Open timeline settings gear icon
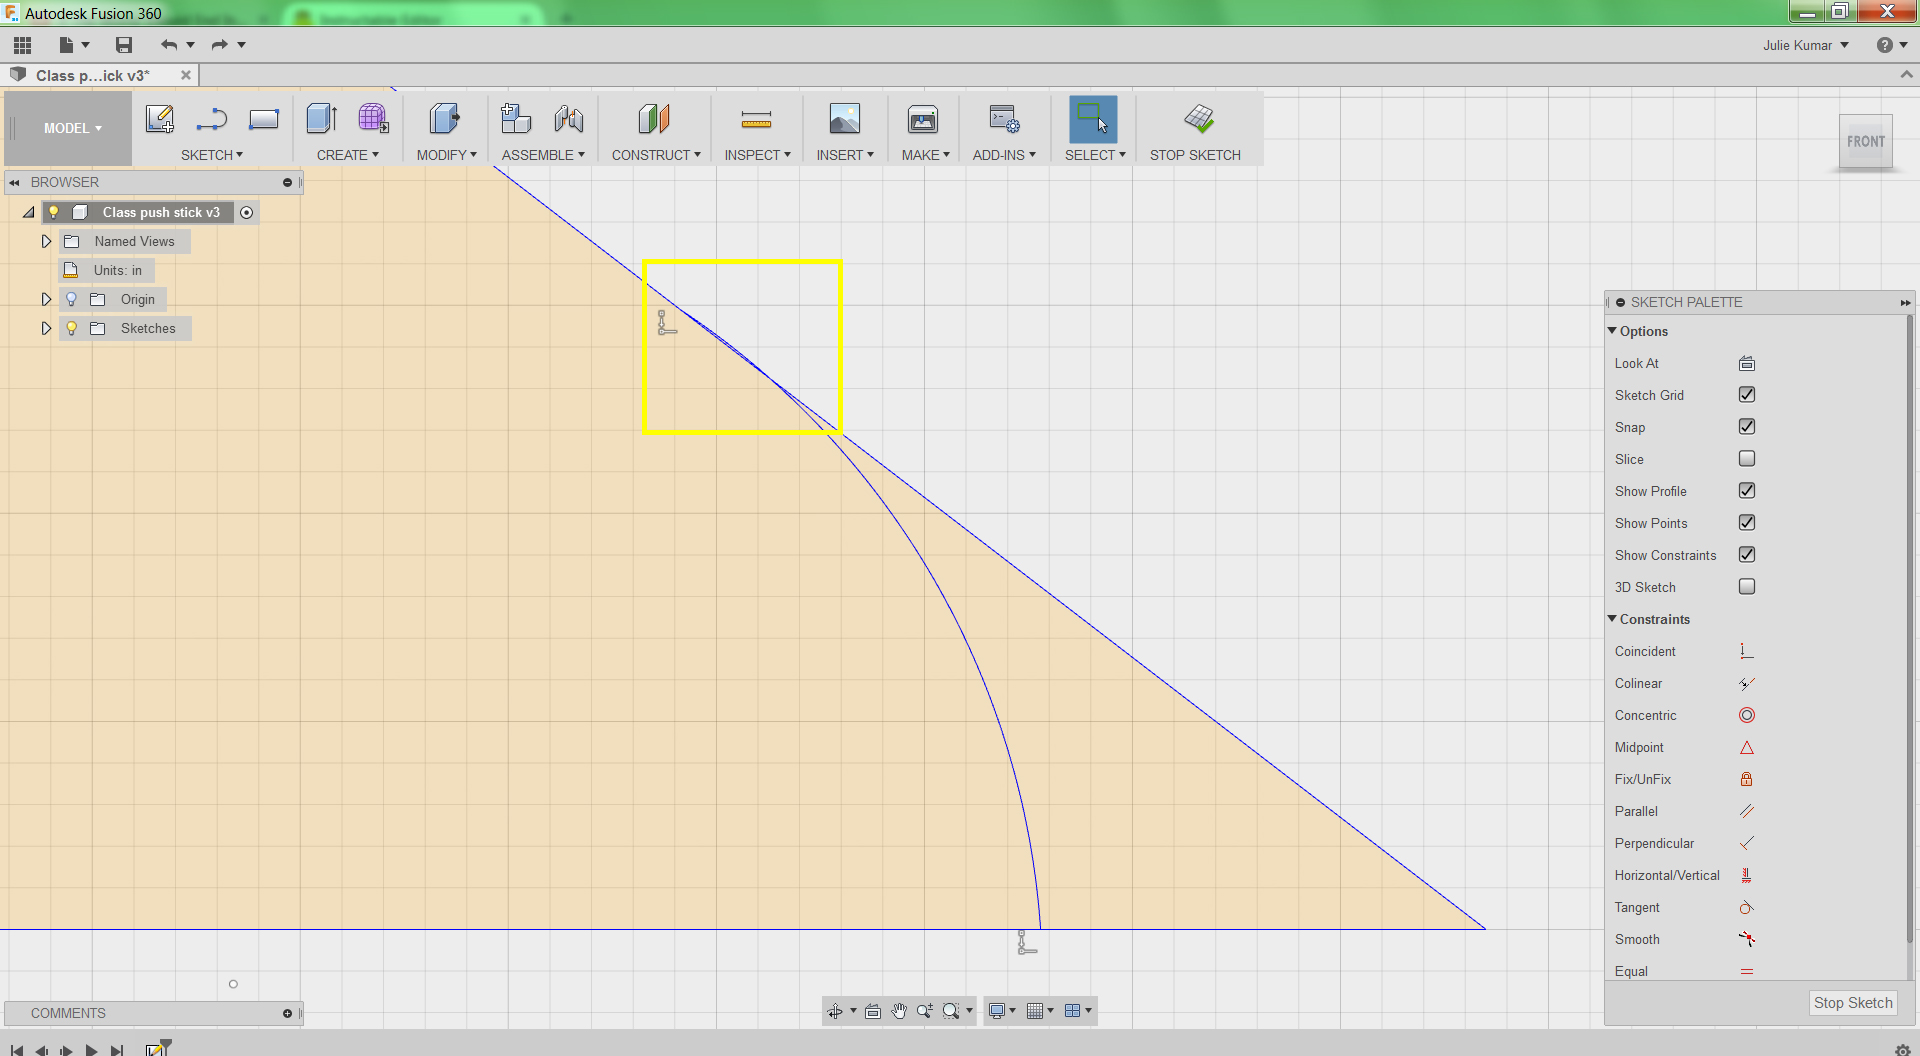1920x1056 pixels. tap(1902, 1049)
